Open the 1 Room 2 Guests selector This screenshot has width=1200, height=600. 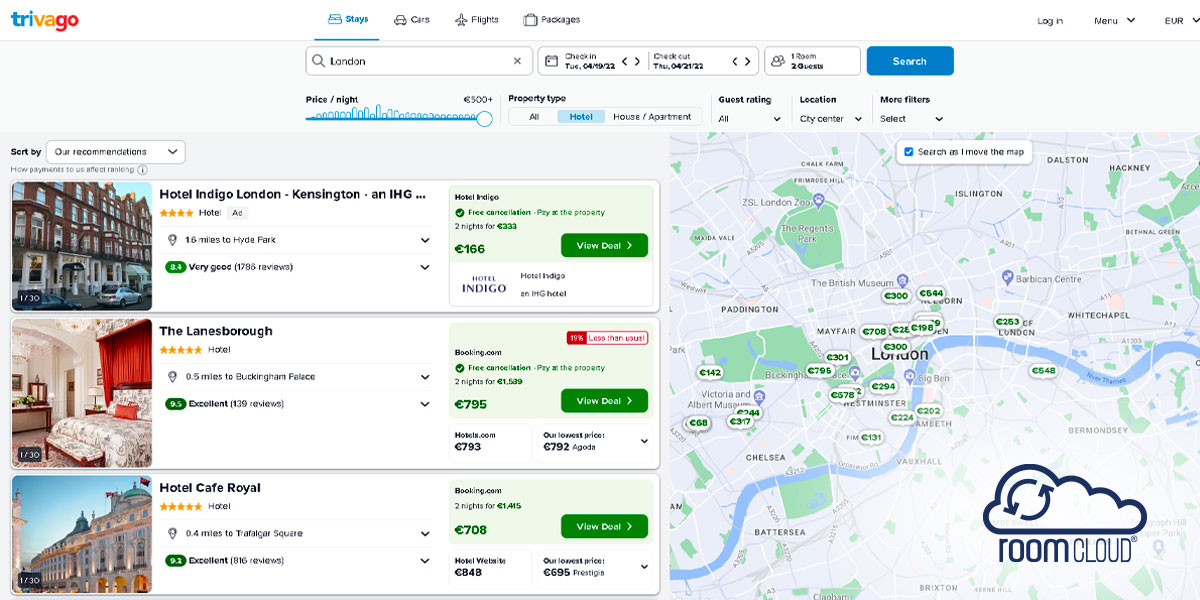[x=812, y=61]
